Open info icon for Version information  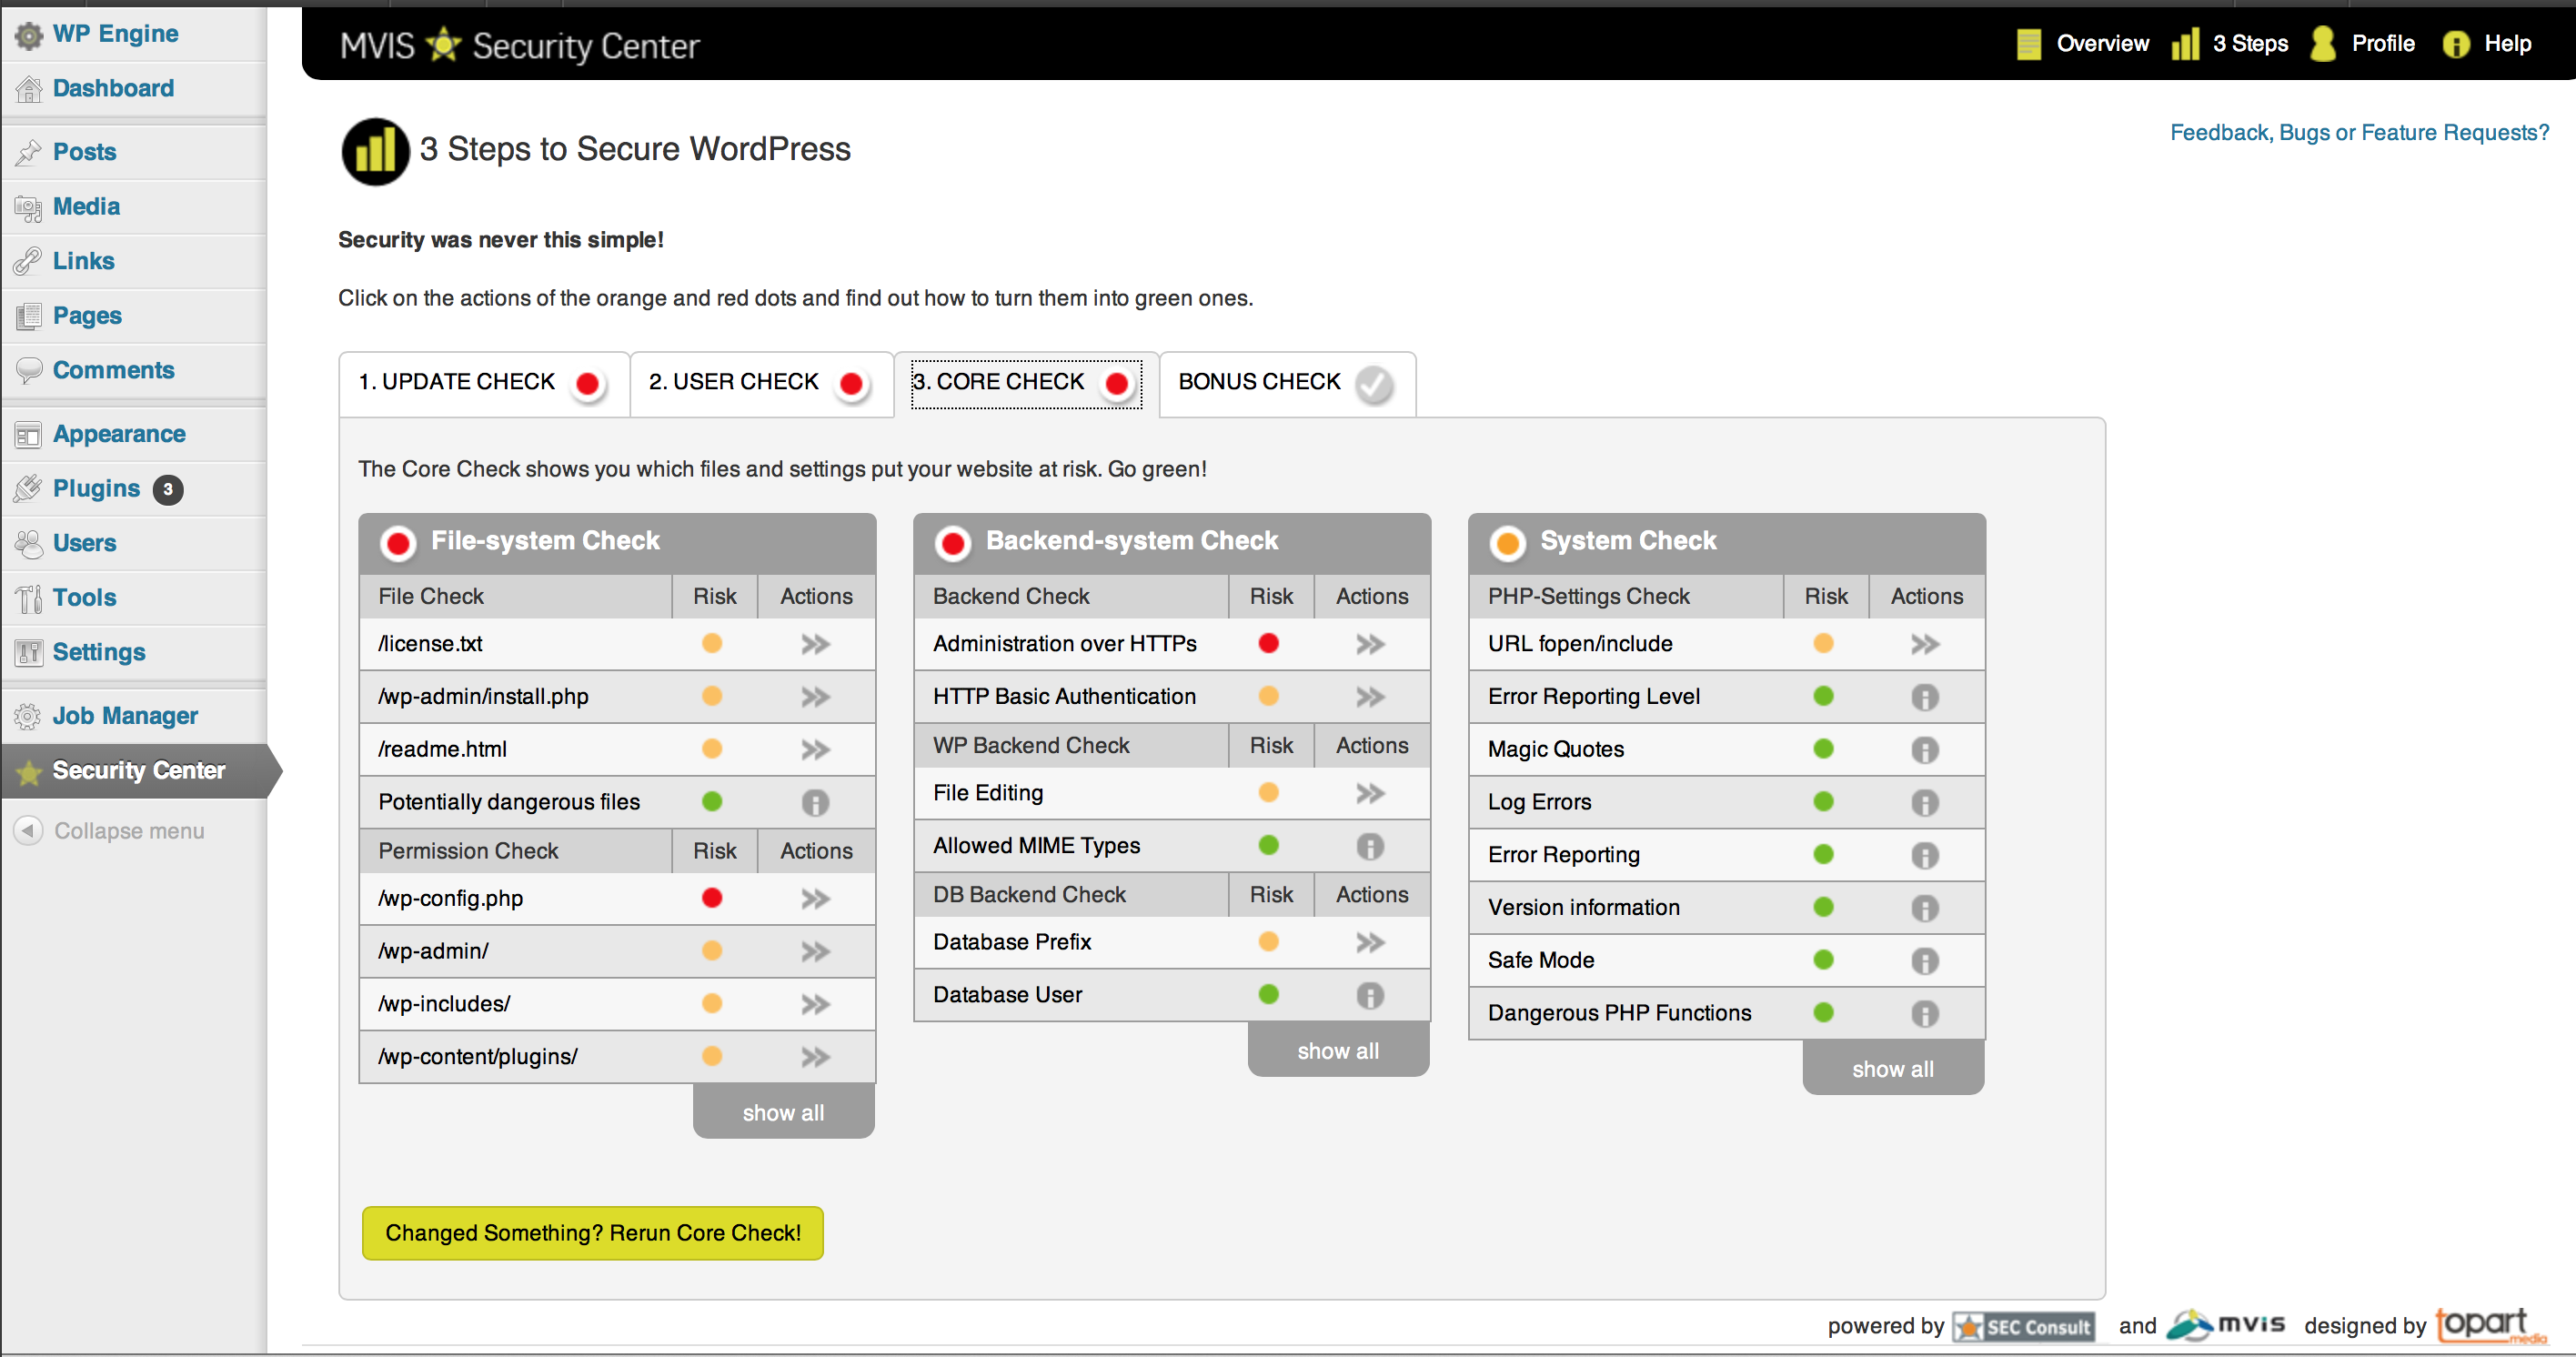(1924, 909)
